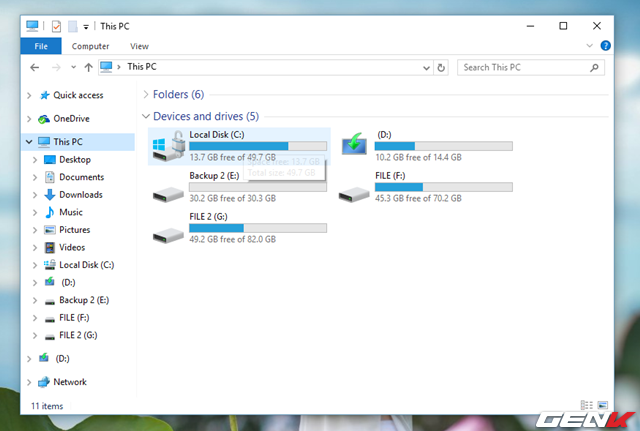Open Help with the blue question icon
Viewport: 640px width, 431px height.
605,46
